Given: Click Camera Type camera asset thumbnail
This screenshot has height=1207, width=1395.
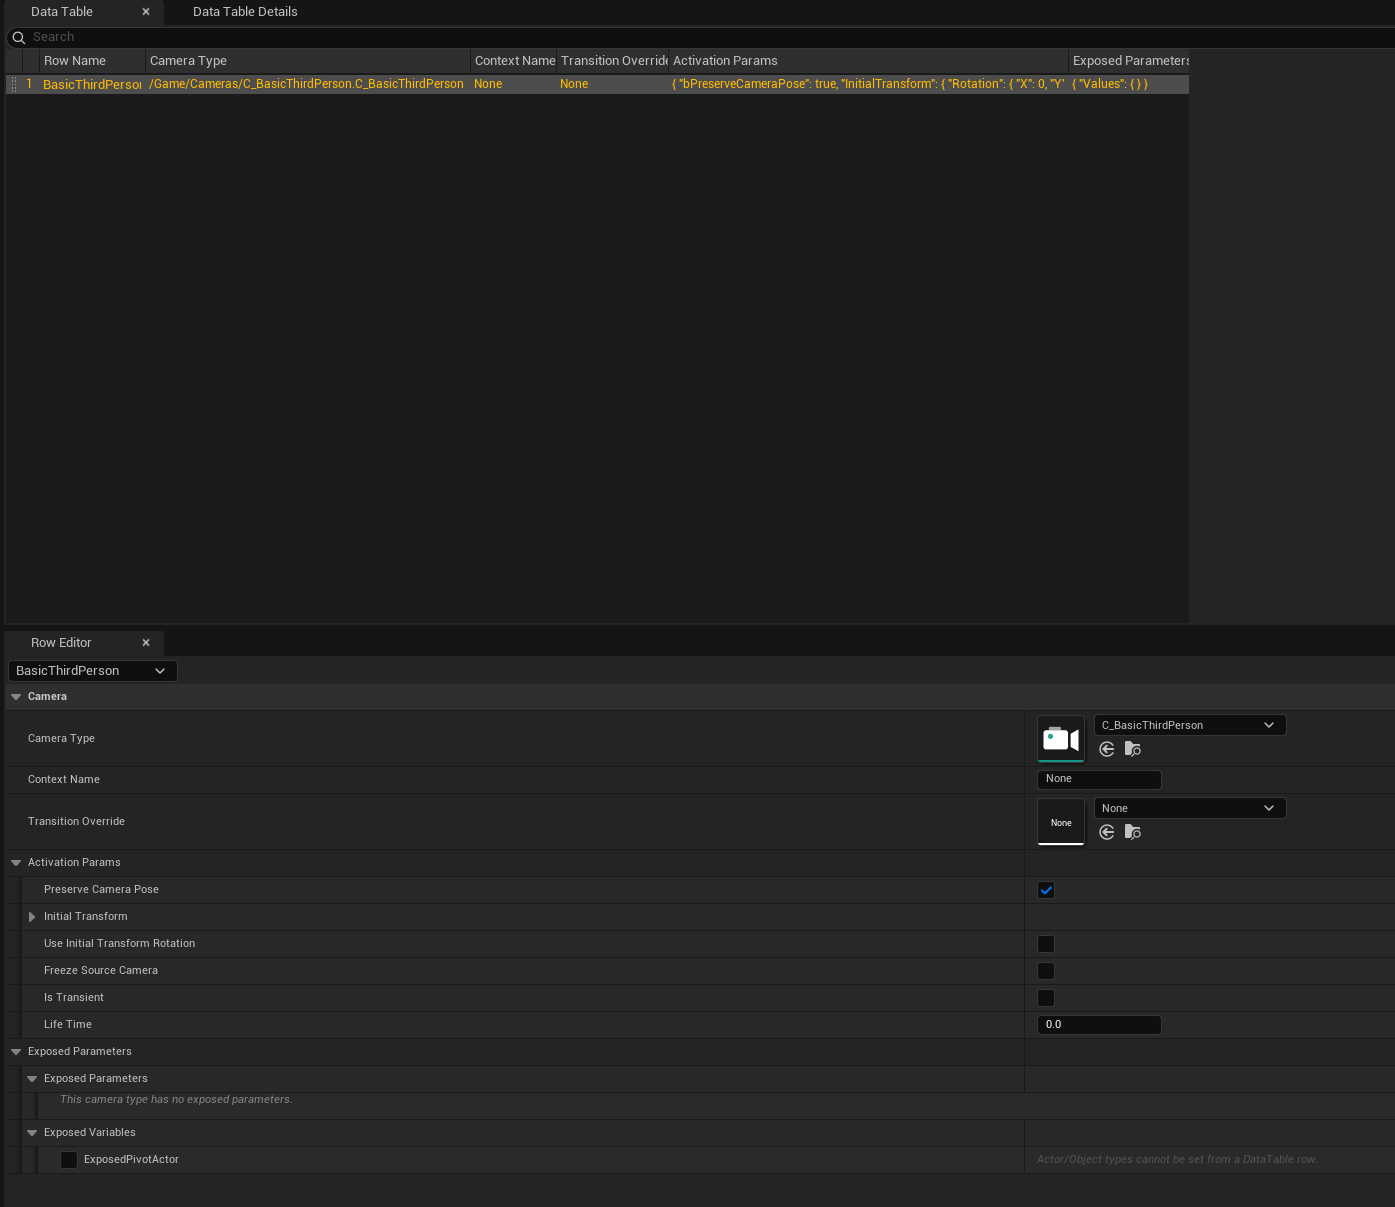Looking at the screenshot, I should coord(1061,739).
